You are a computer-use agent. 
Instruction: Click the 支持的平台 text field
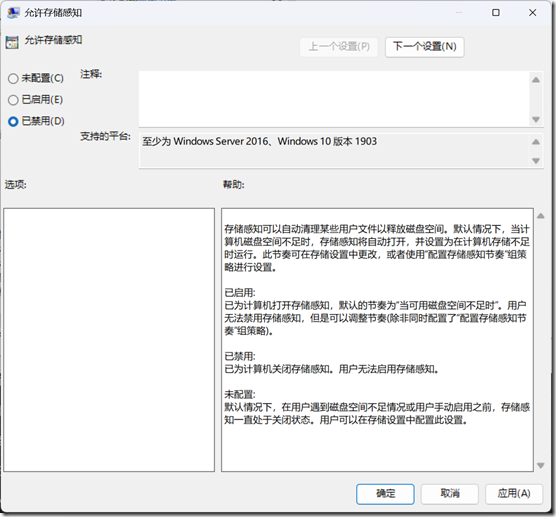click(x=334, y=150)
